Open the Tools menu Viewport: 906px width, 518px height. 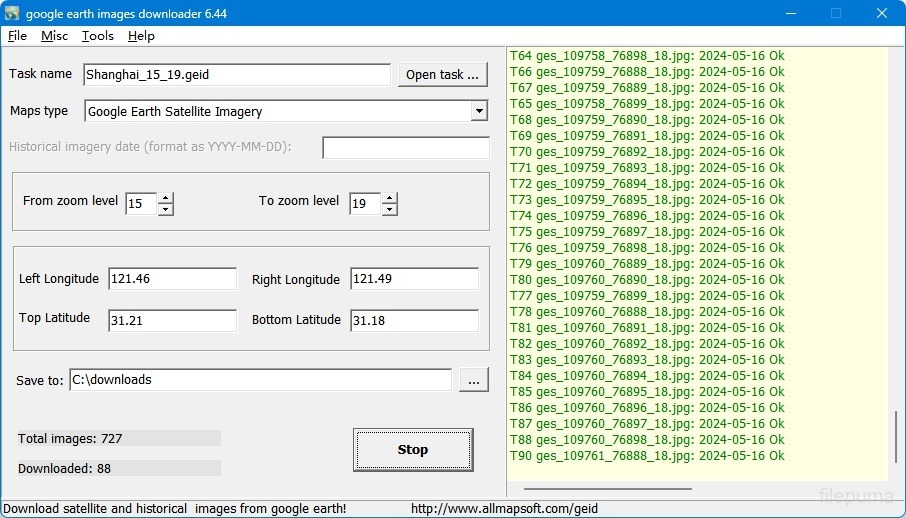[98, 36]
